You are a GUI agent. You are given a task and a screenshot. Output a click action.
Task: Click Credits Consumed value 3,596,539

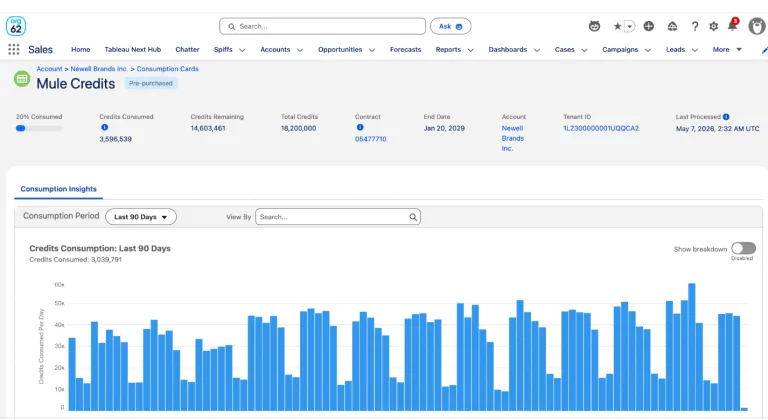click(x=116, y=139)
